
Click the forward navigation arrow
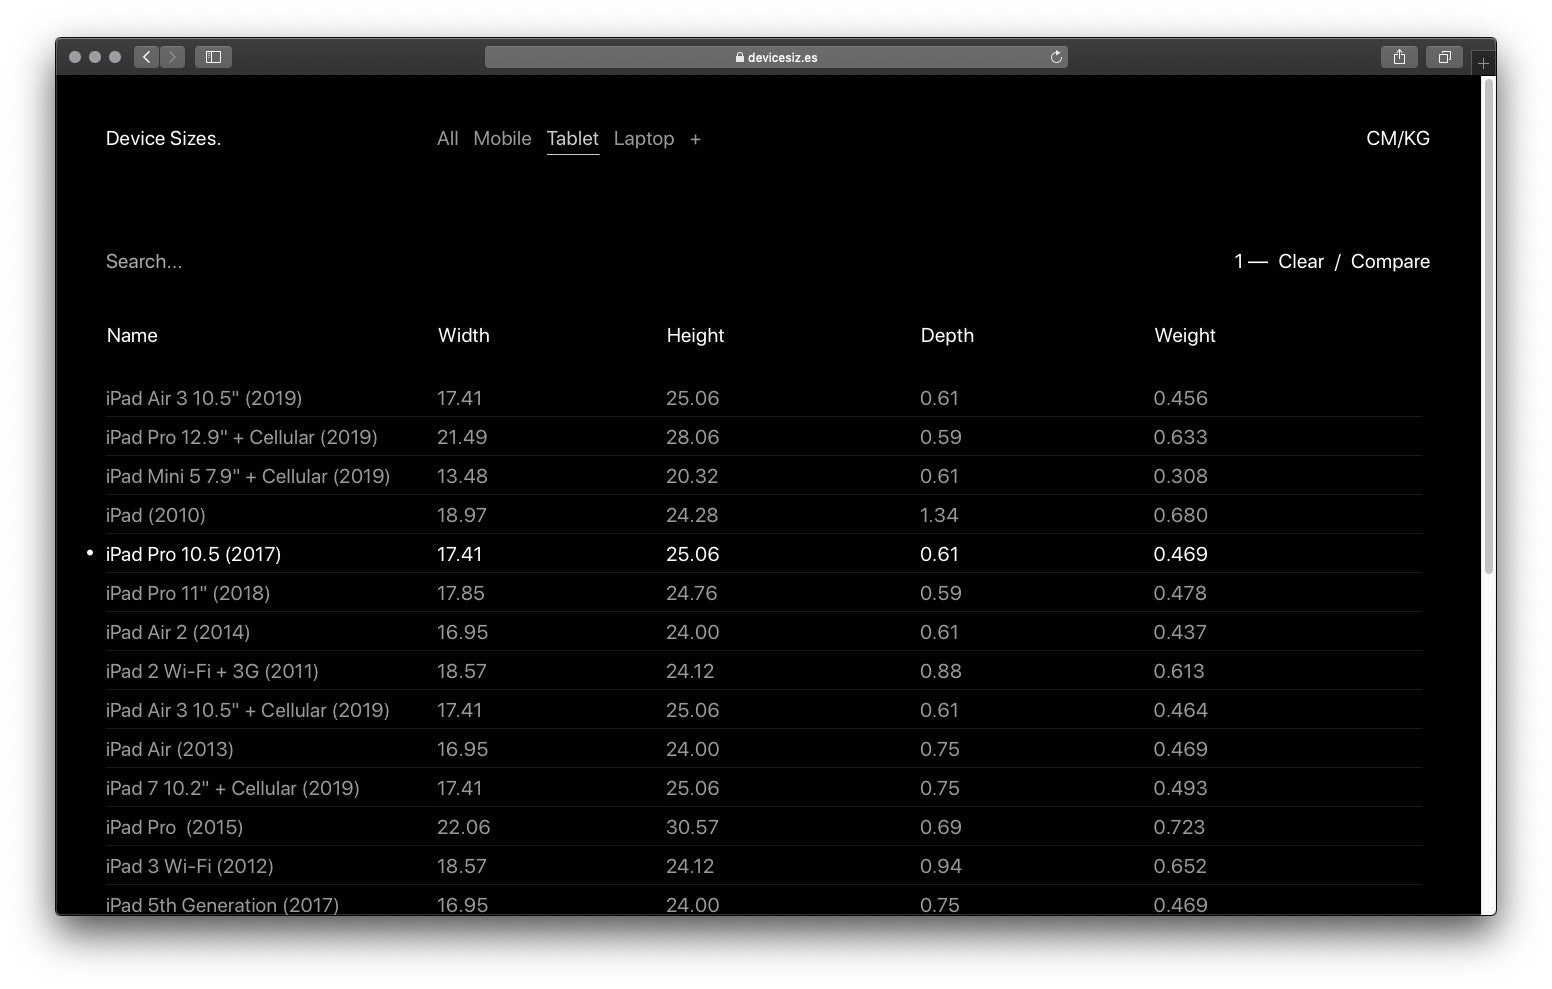(172, 57)
